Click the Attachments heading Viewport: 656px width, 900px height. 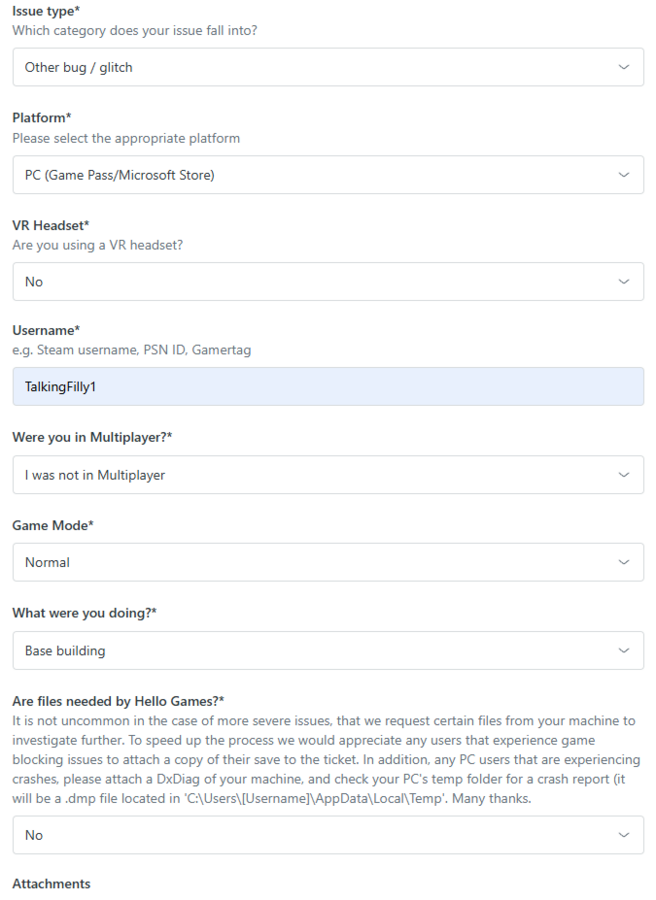(51, 884)
